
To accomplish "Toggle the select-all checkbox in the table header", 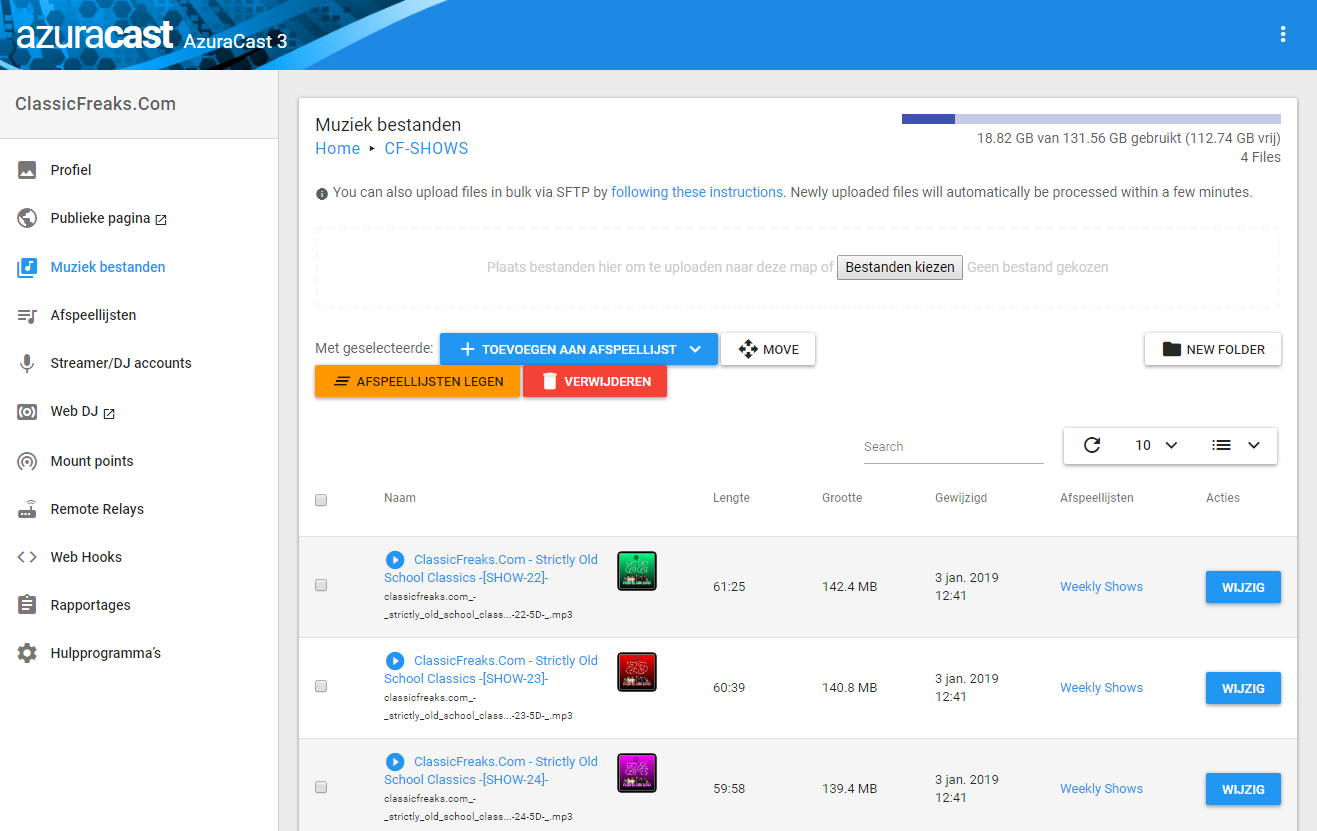I will click(x=321, y=500).
